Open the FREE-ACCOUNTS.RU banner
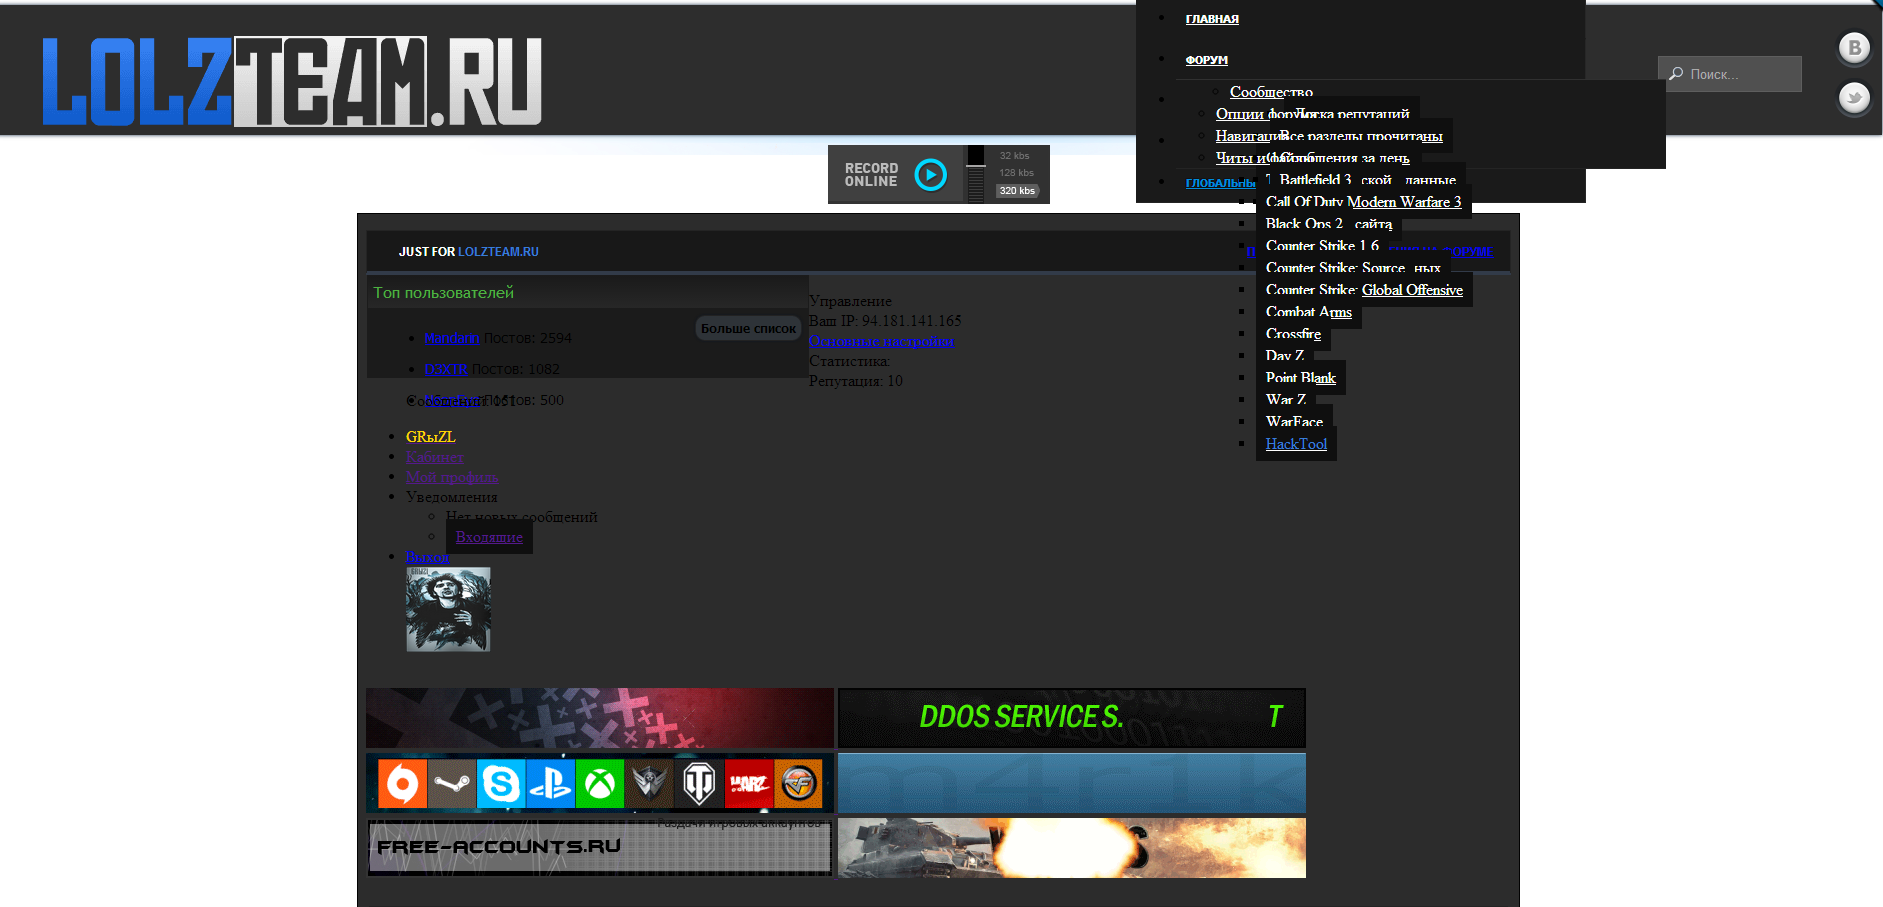 tap(600, 848)
